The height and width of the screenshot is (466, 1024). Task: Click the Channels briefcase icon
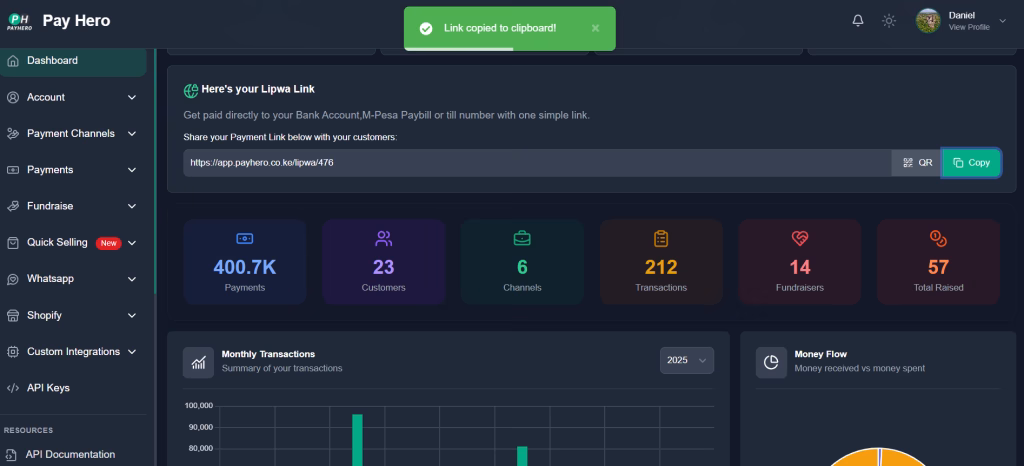pyautogui.click(x=522, y=238)
